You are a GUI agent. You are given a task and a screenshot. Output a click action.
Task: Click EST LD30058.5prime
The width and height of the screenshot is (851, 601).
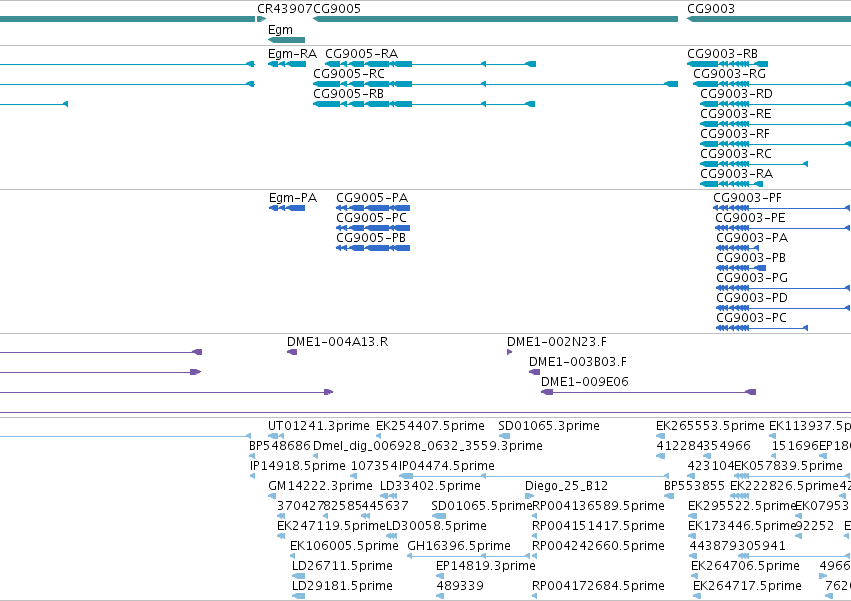click(391, 536)
